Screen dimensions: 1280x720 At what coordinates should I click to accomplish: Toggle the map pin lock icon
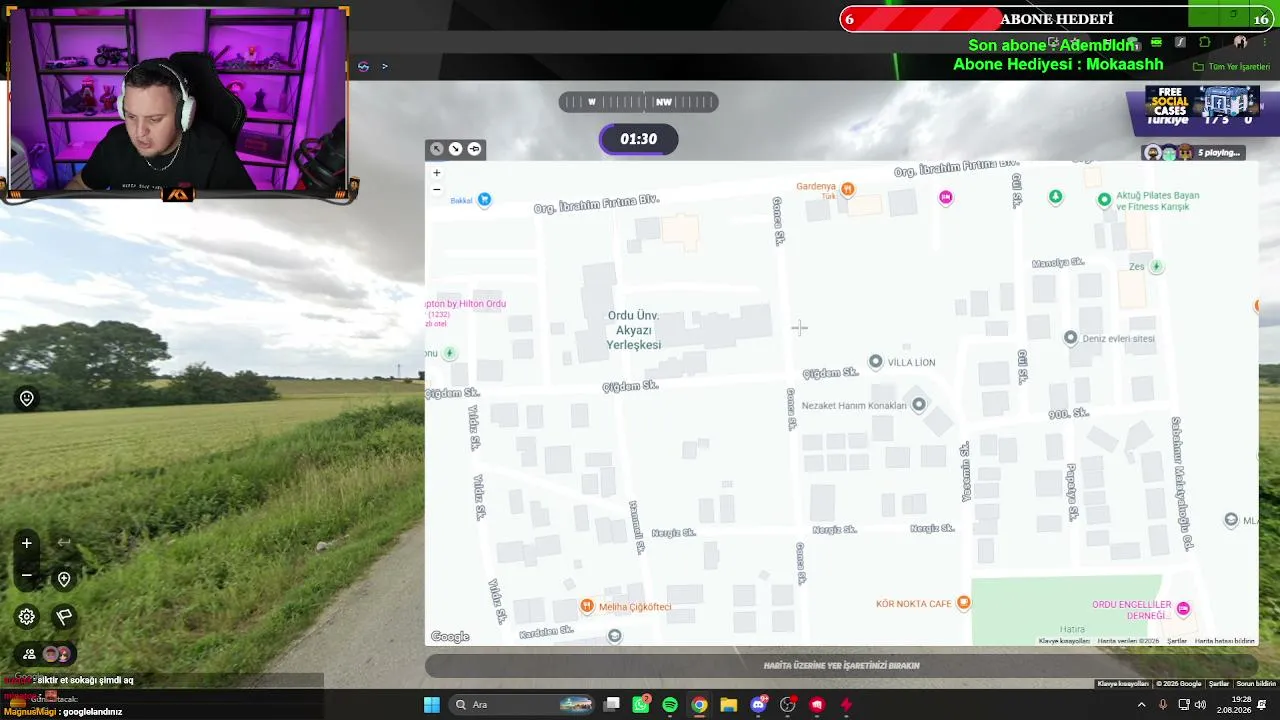pos(474,149)
